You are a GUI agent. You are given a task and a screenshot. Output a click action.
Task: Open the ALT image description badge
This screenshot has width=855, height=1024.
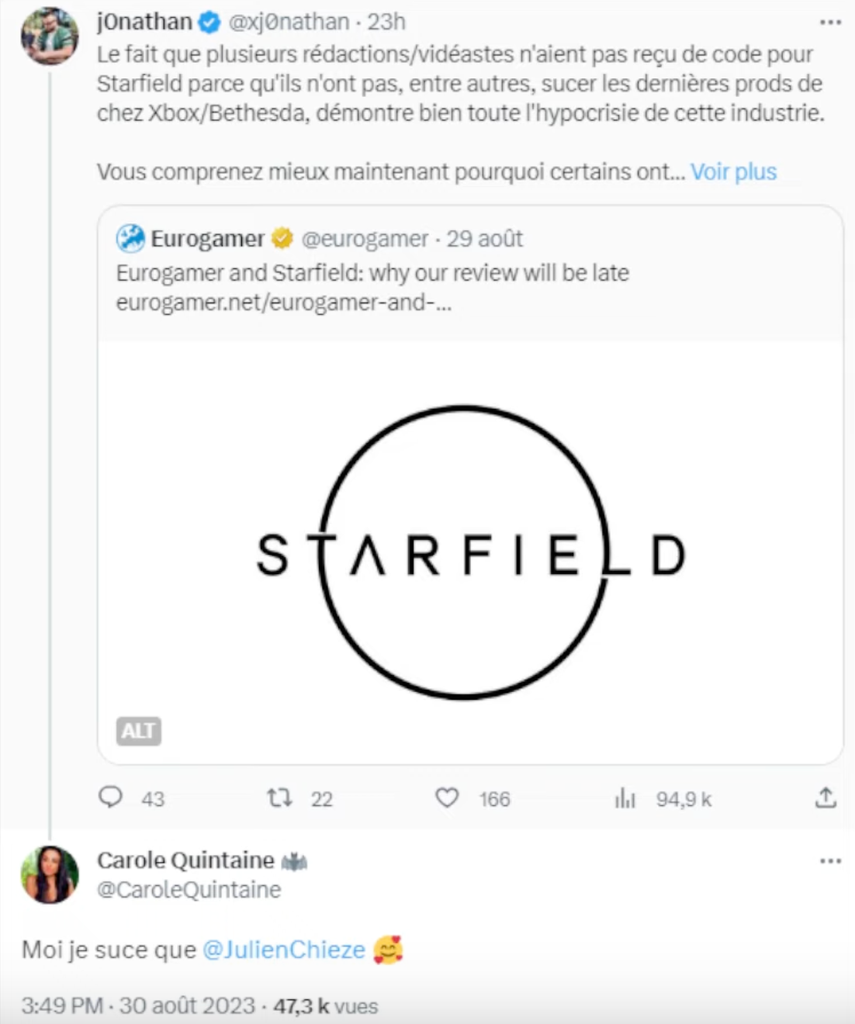[138, 731]
